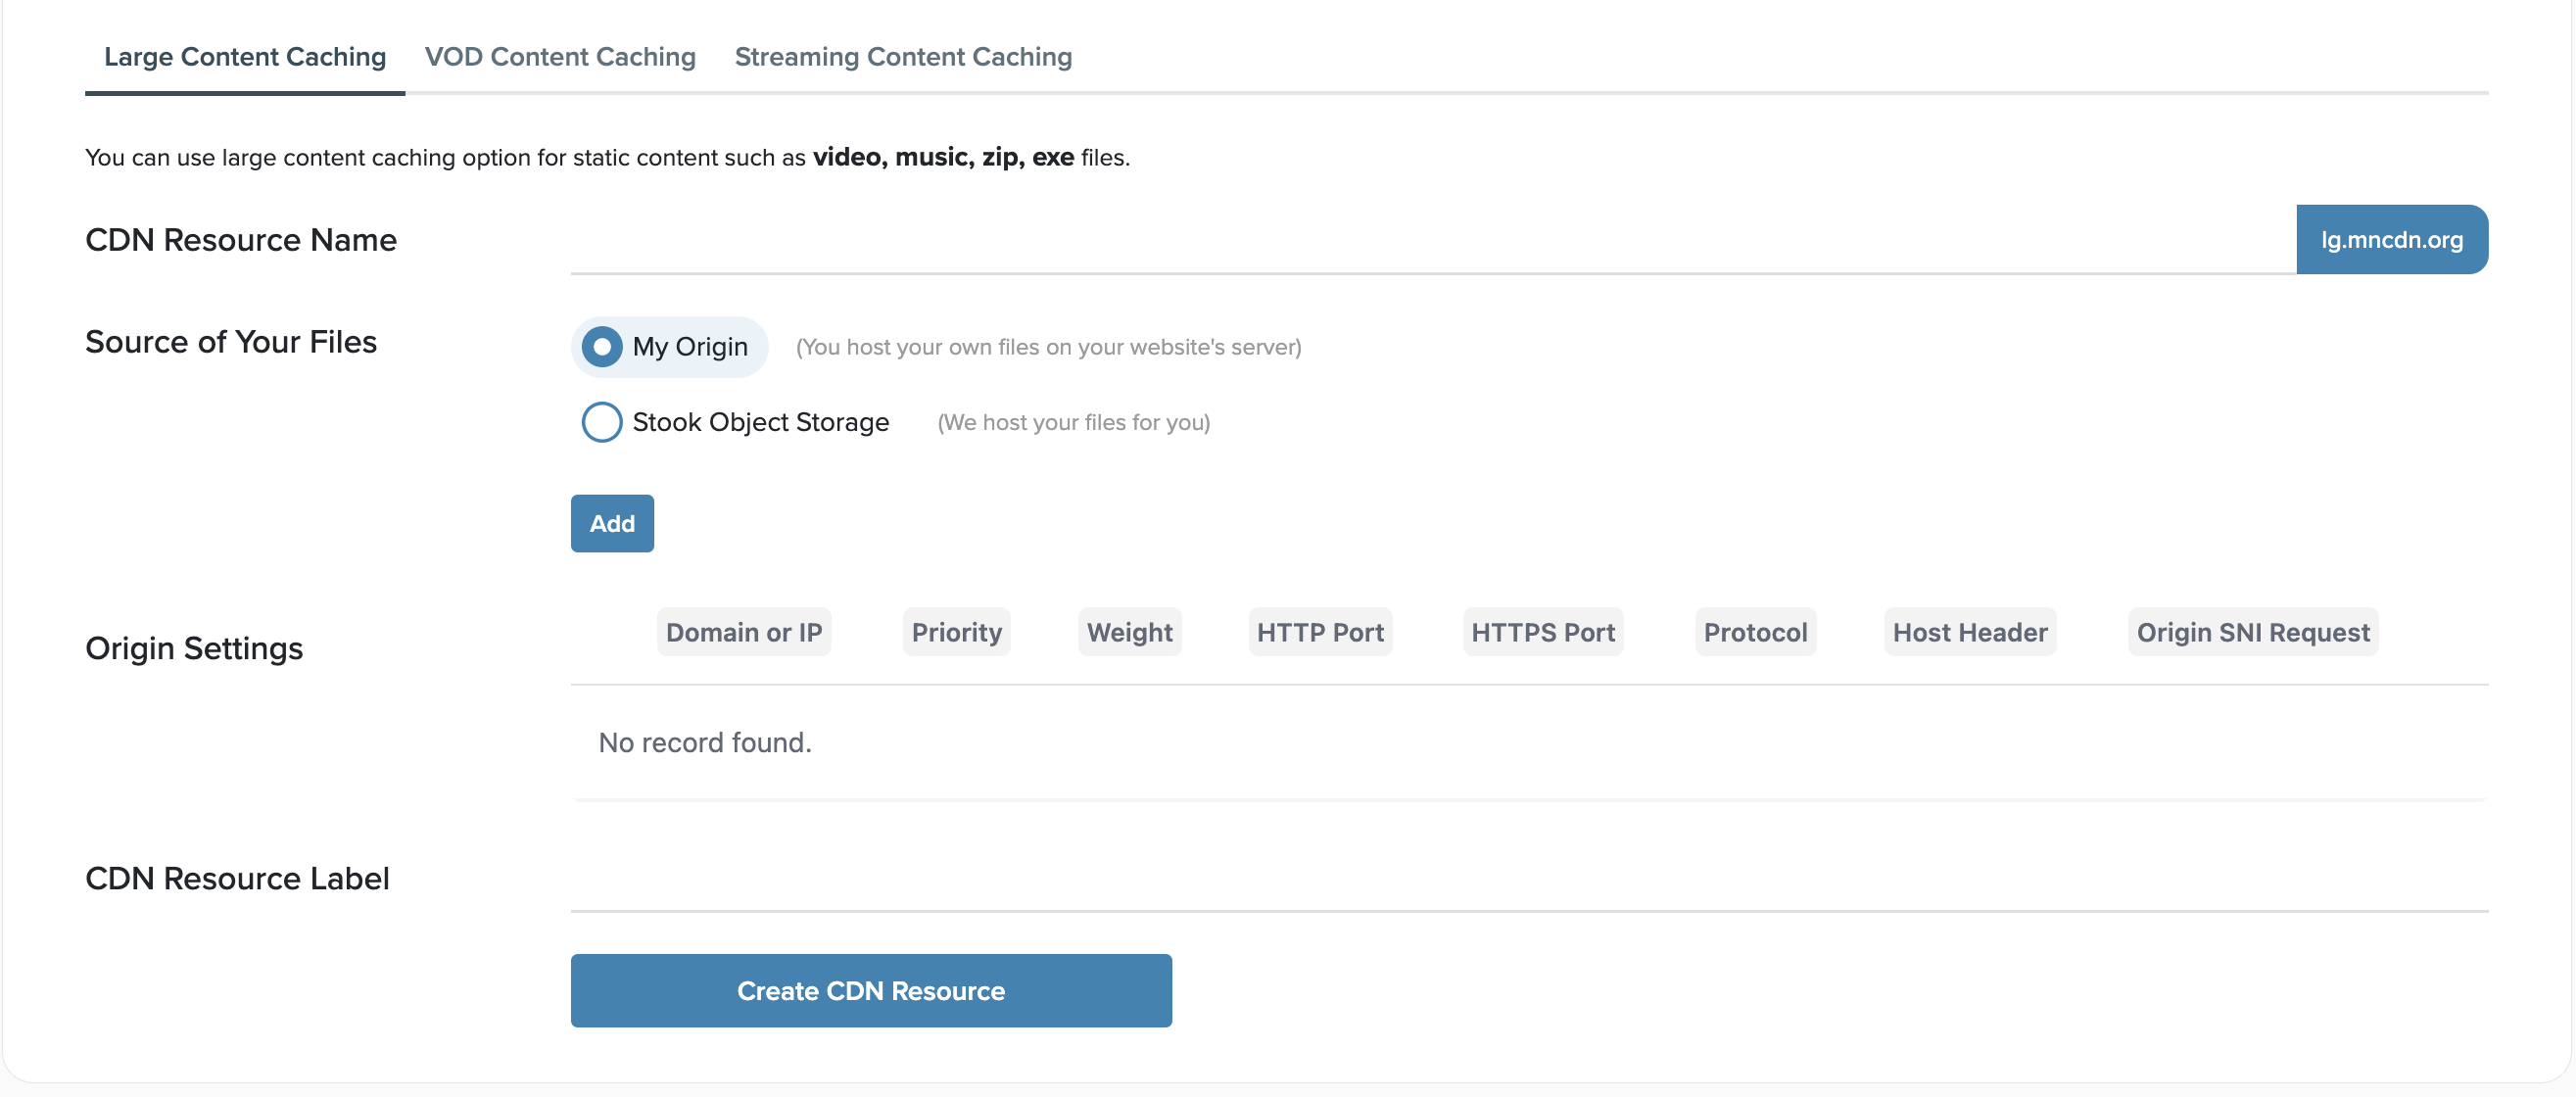
Task: Click the Protocol column header
Action: 1755,631
